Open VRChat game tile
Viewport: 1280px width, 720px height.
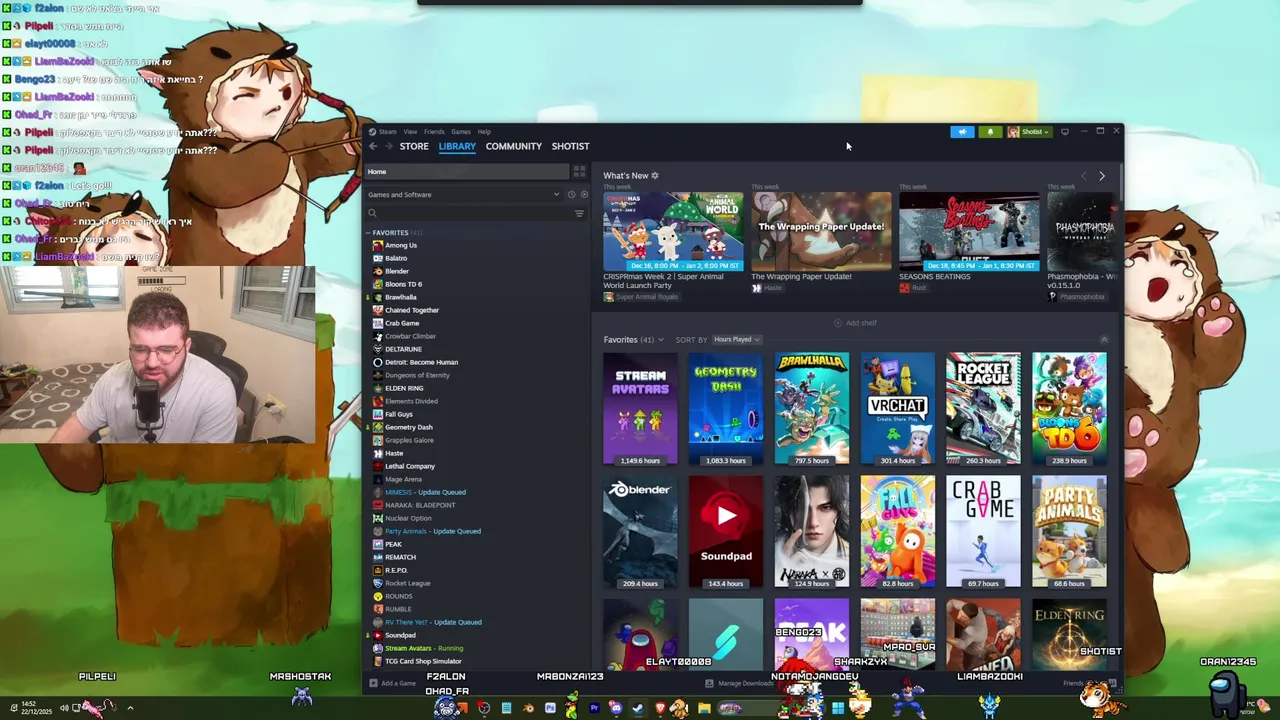(x=898, y=408)
